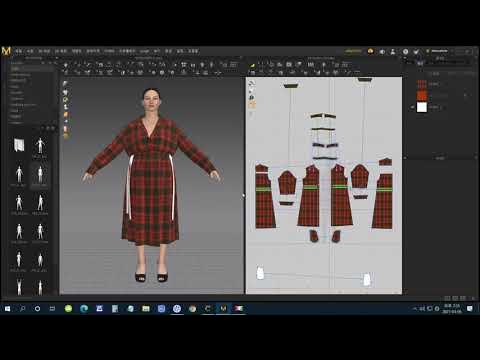Select the plaid fabric swatch in the fabric list
Screen dimensions: 480x360
(x=422, y=84)
